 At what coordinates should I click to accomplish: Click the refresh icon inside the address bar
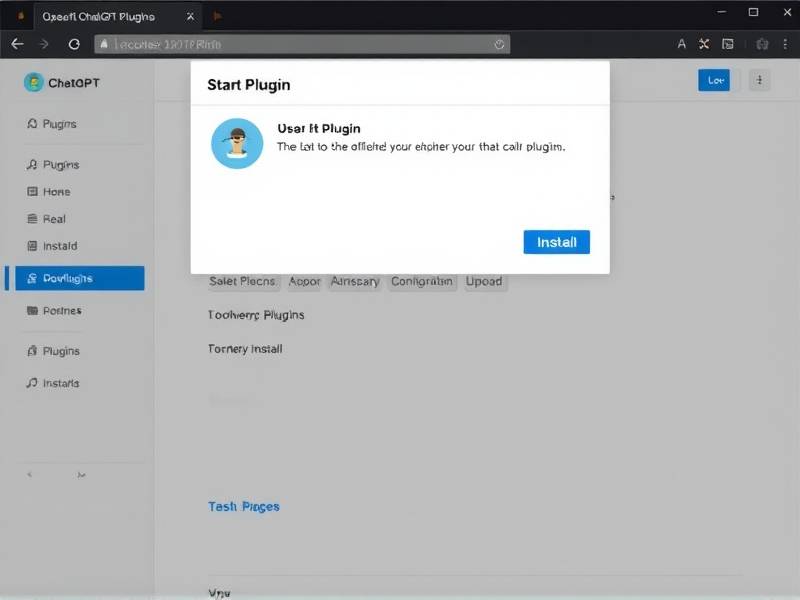coord(499,44)
